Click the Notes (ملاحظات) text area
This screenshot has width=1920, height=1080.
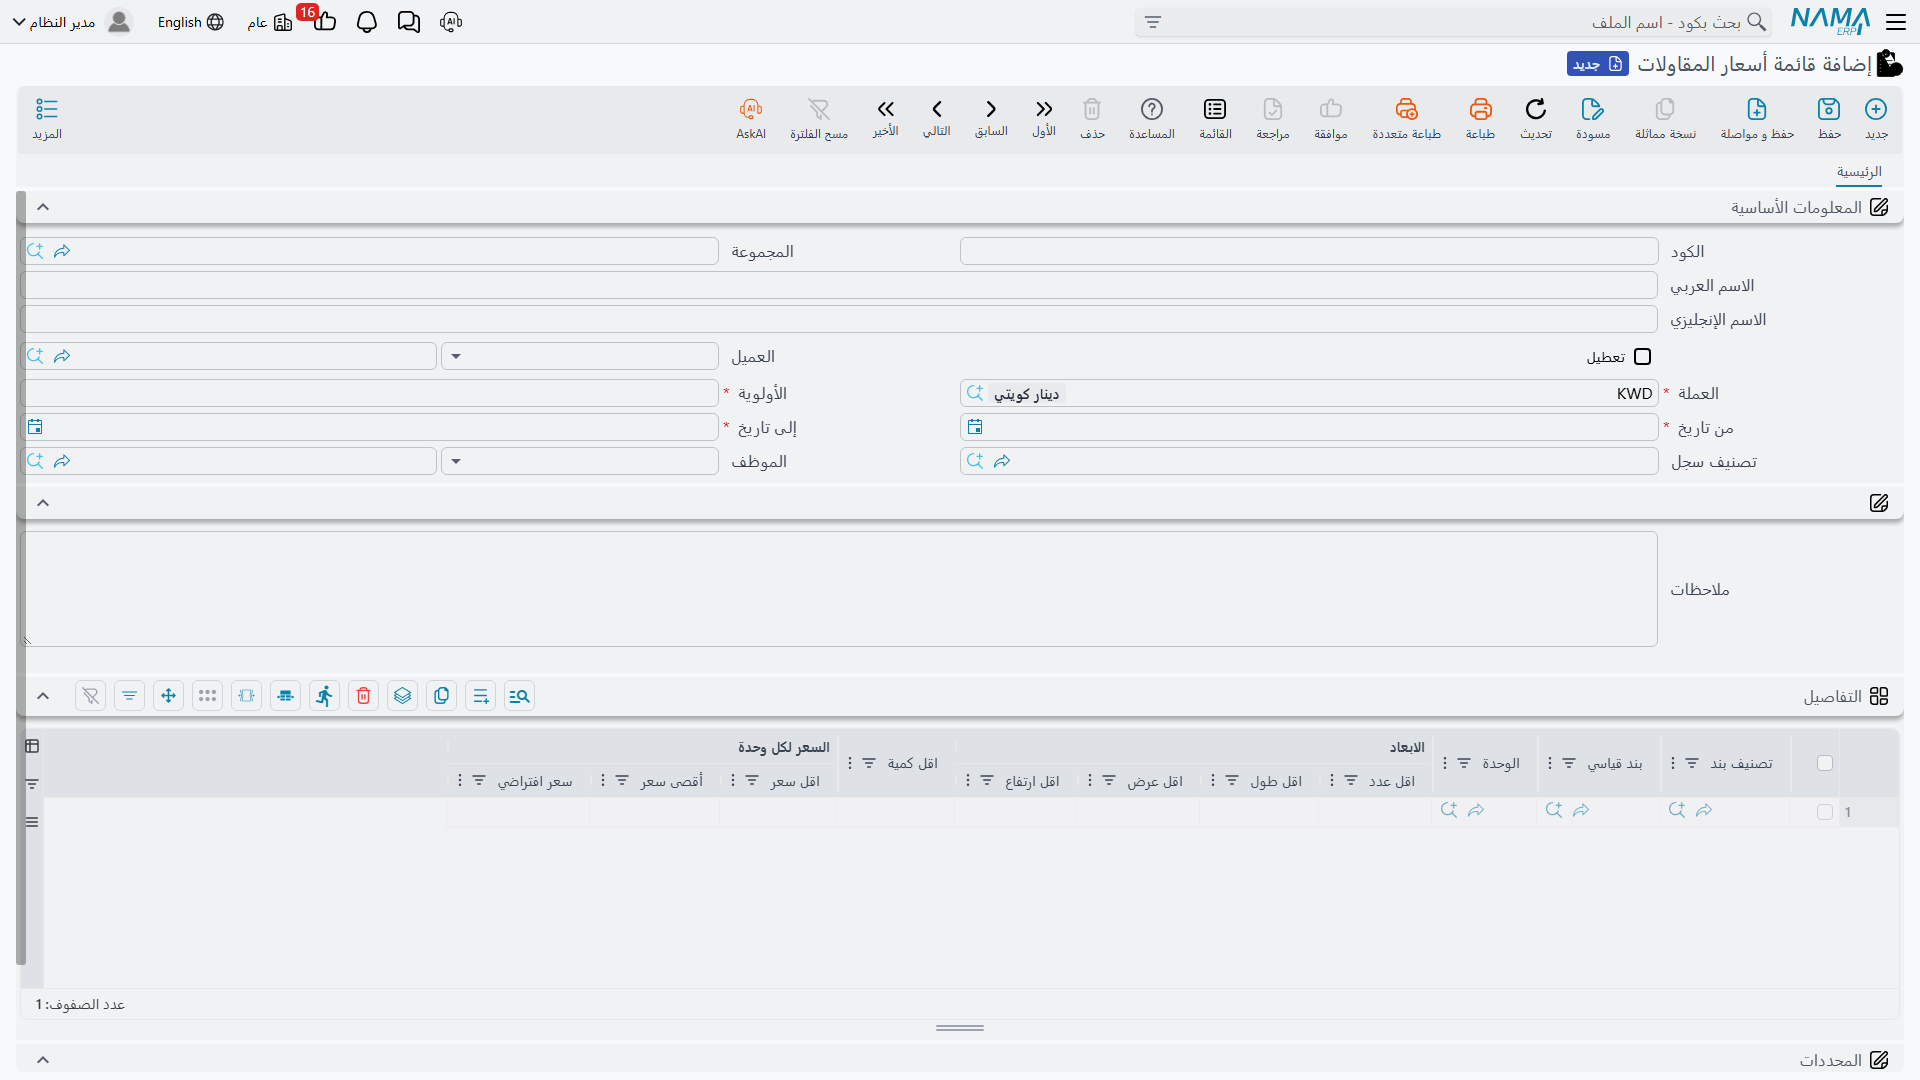click(840, 589)
